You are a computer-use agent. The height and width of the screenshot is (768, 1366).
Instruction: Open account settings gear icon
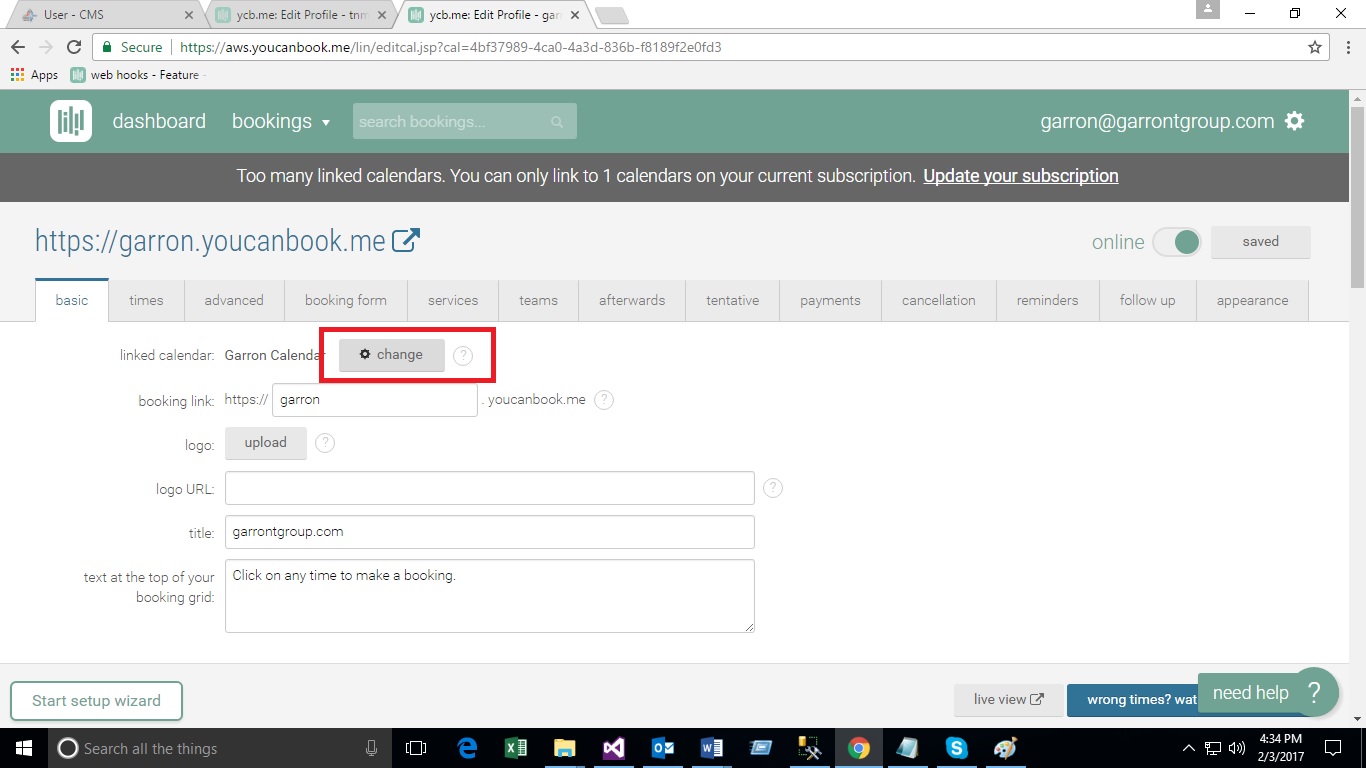pos(1294,121)
